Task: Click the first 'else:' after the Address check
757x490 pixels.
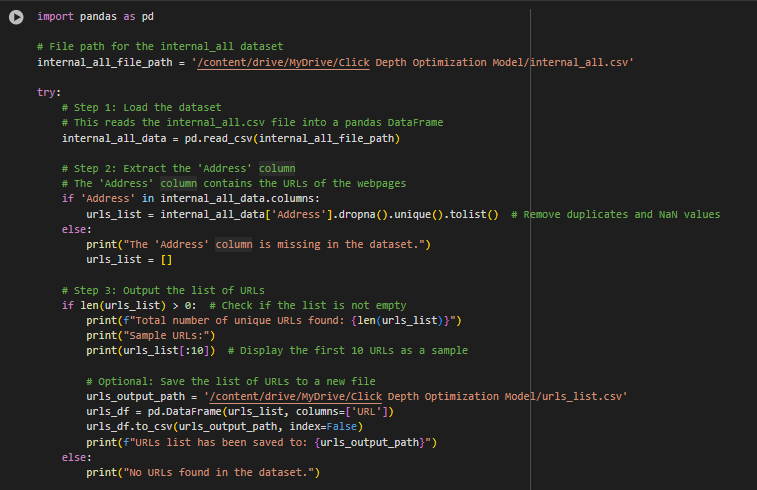Action: pos(77,229)
